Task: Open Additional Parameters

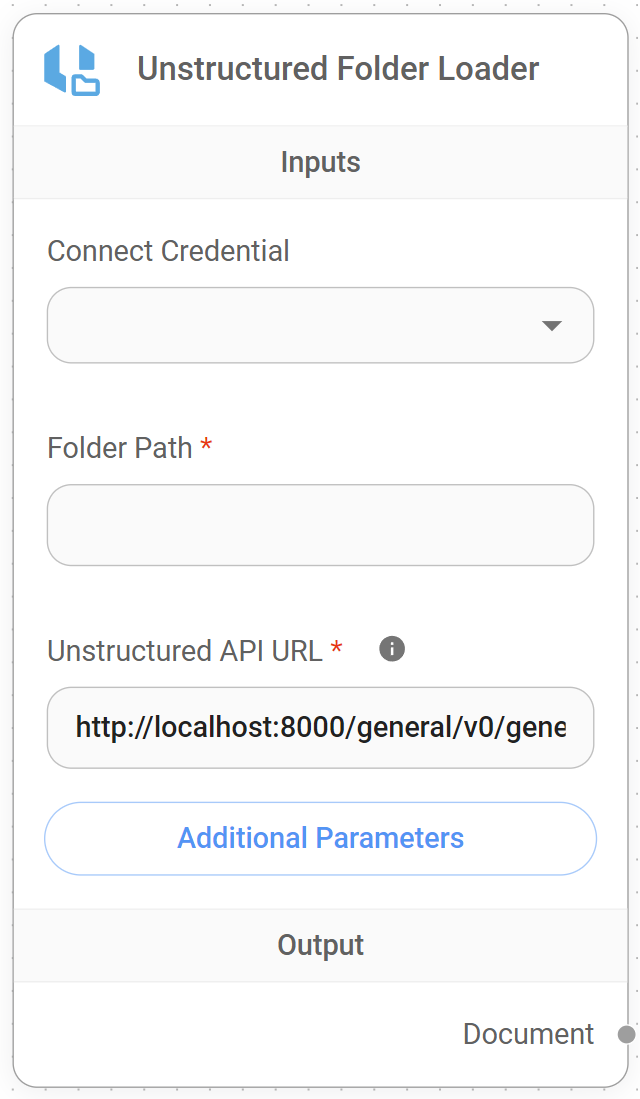Action: [x=320, y=838]
